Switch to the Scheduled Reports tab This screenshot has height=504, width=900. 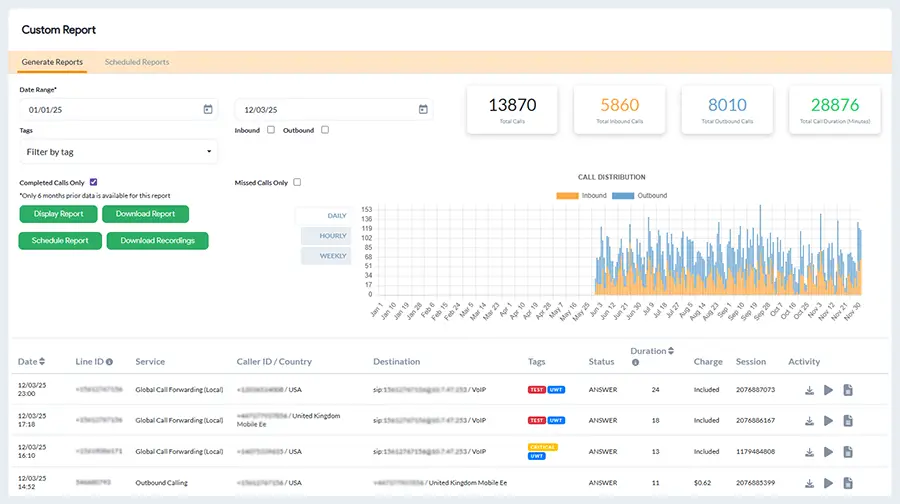pyautogui.click(x=137, y=62)
